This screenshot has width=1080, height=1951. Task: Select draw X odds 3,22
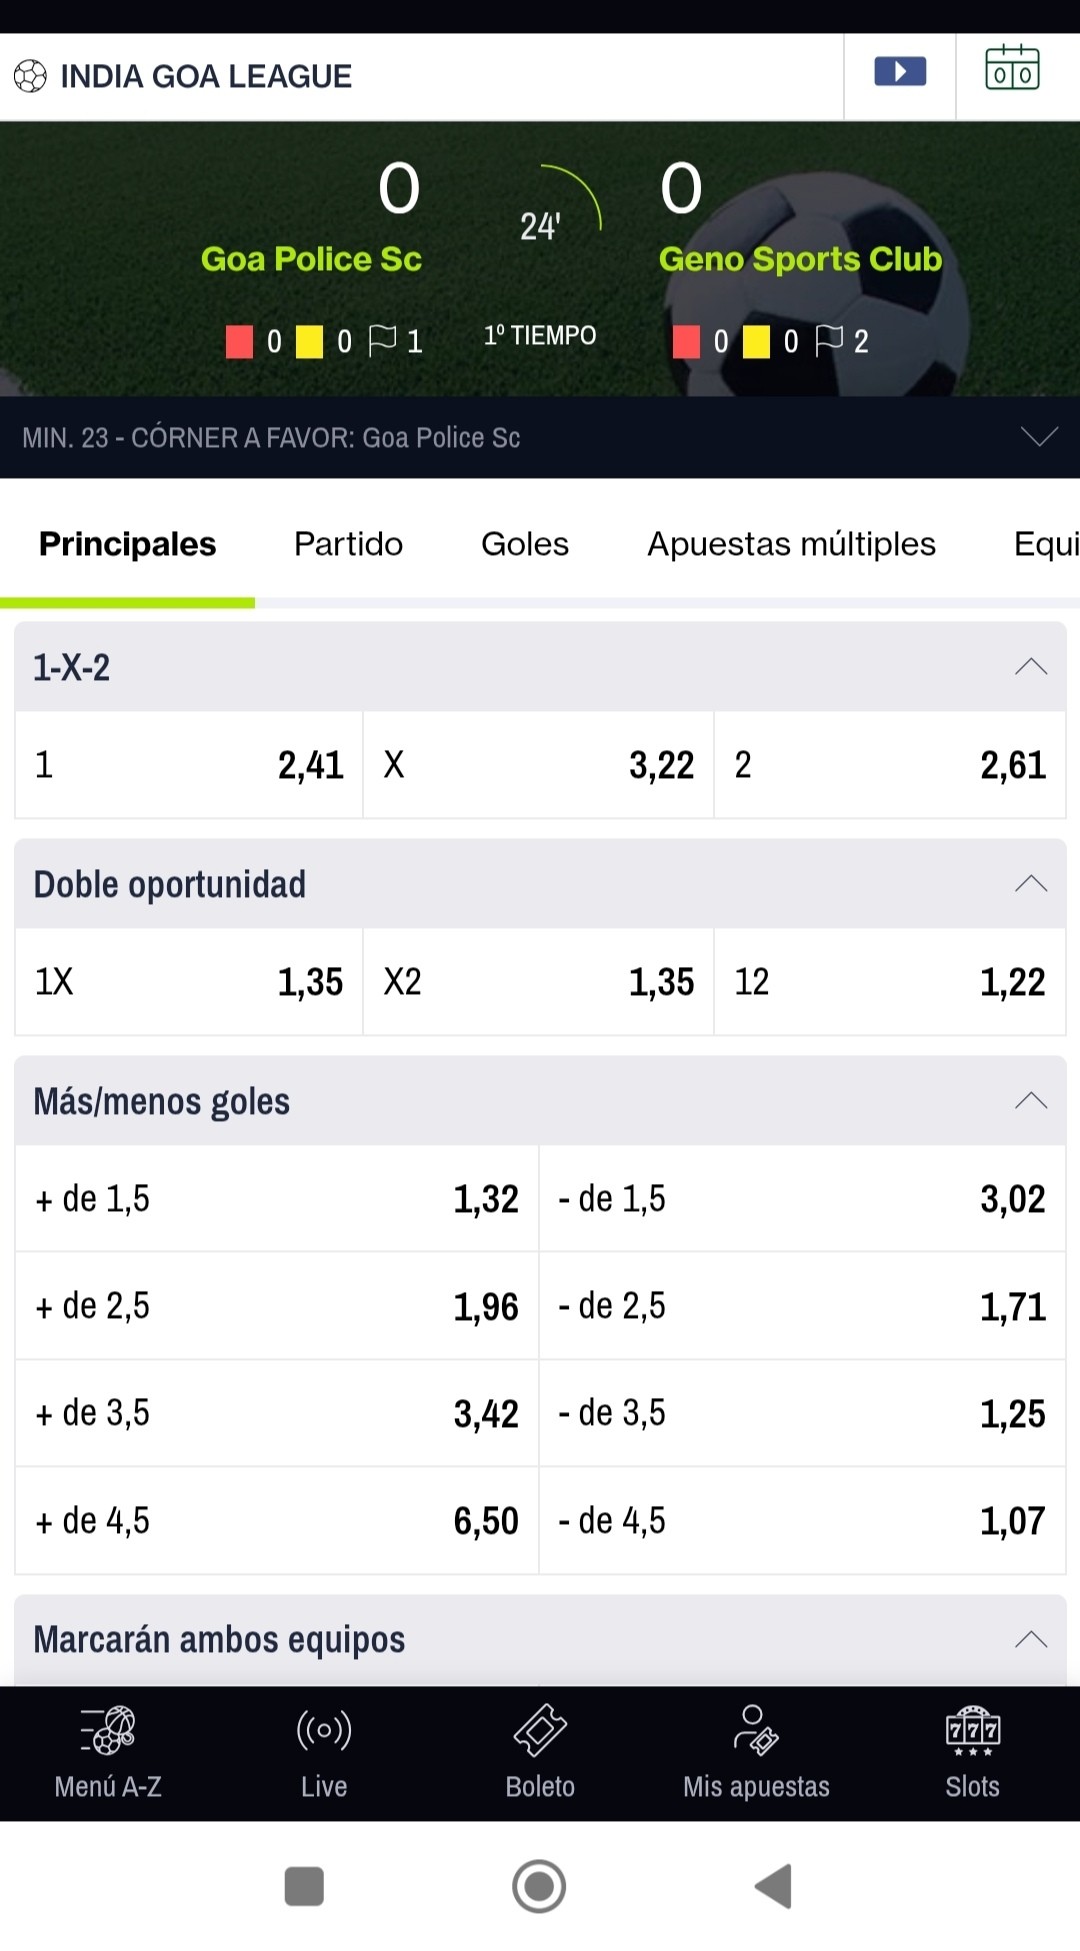539,765
